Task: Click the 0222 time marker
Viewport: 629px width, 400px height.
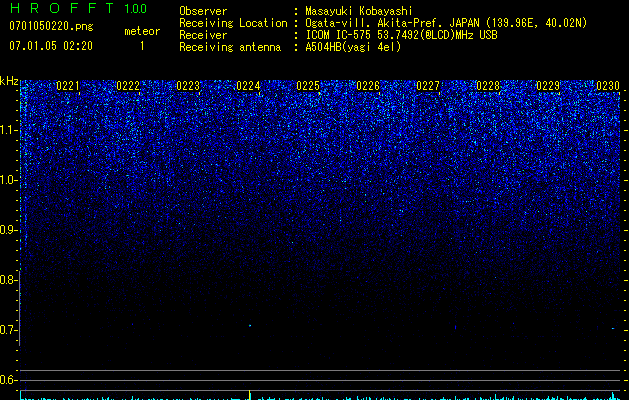Action: point(128,86)
